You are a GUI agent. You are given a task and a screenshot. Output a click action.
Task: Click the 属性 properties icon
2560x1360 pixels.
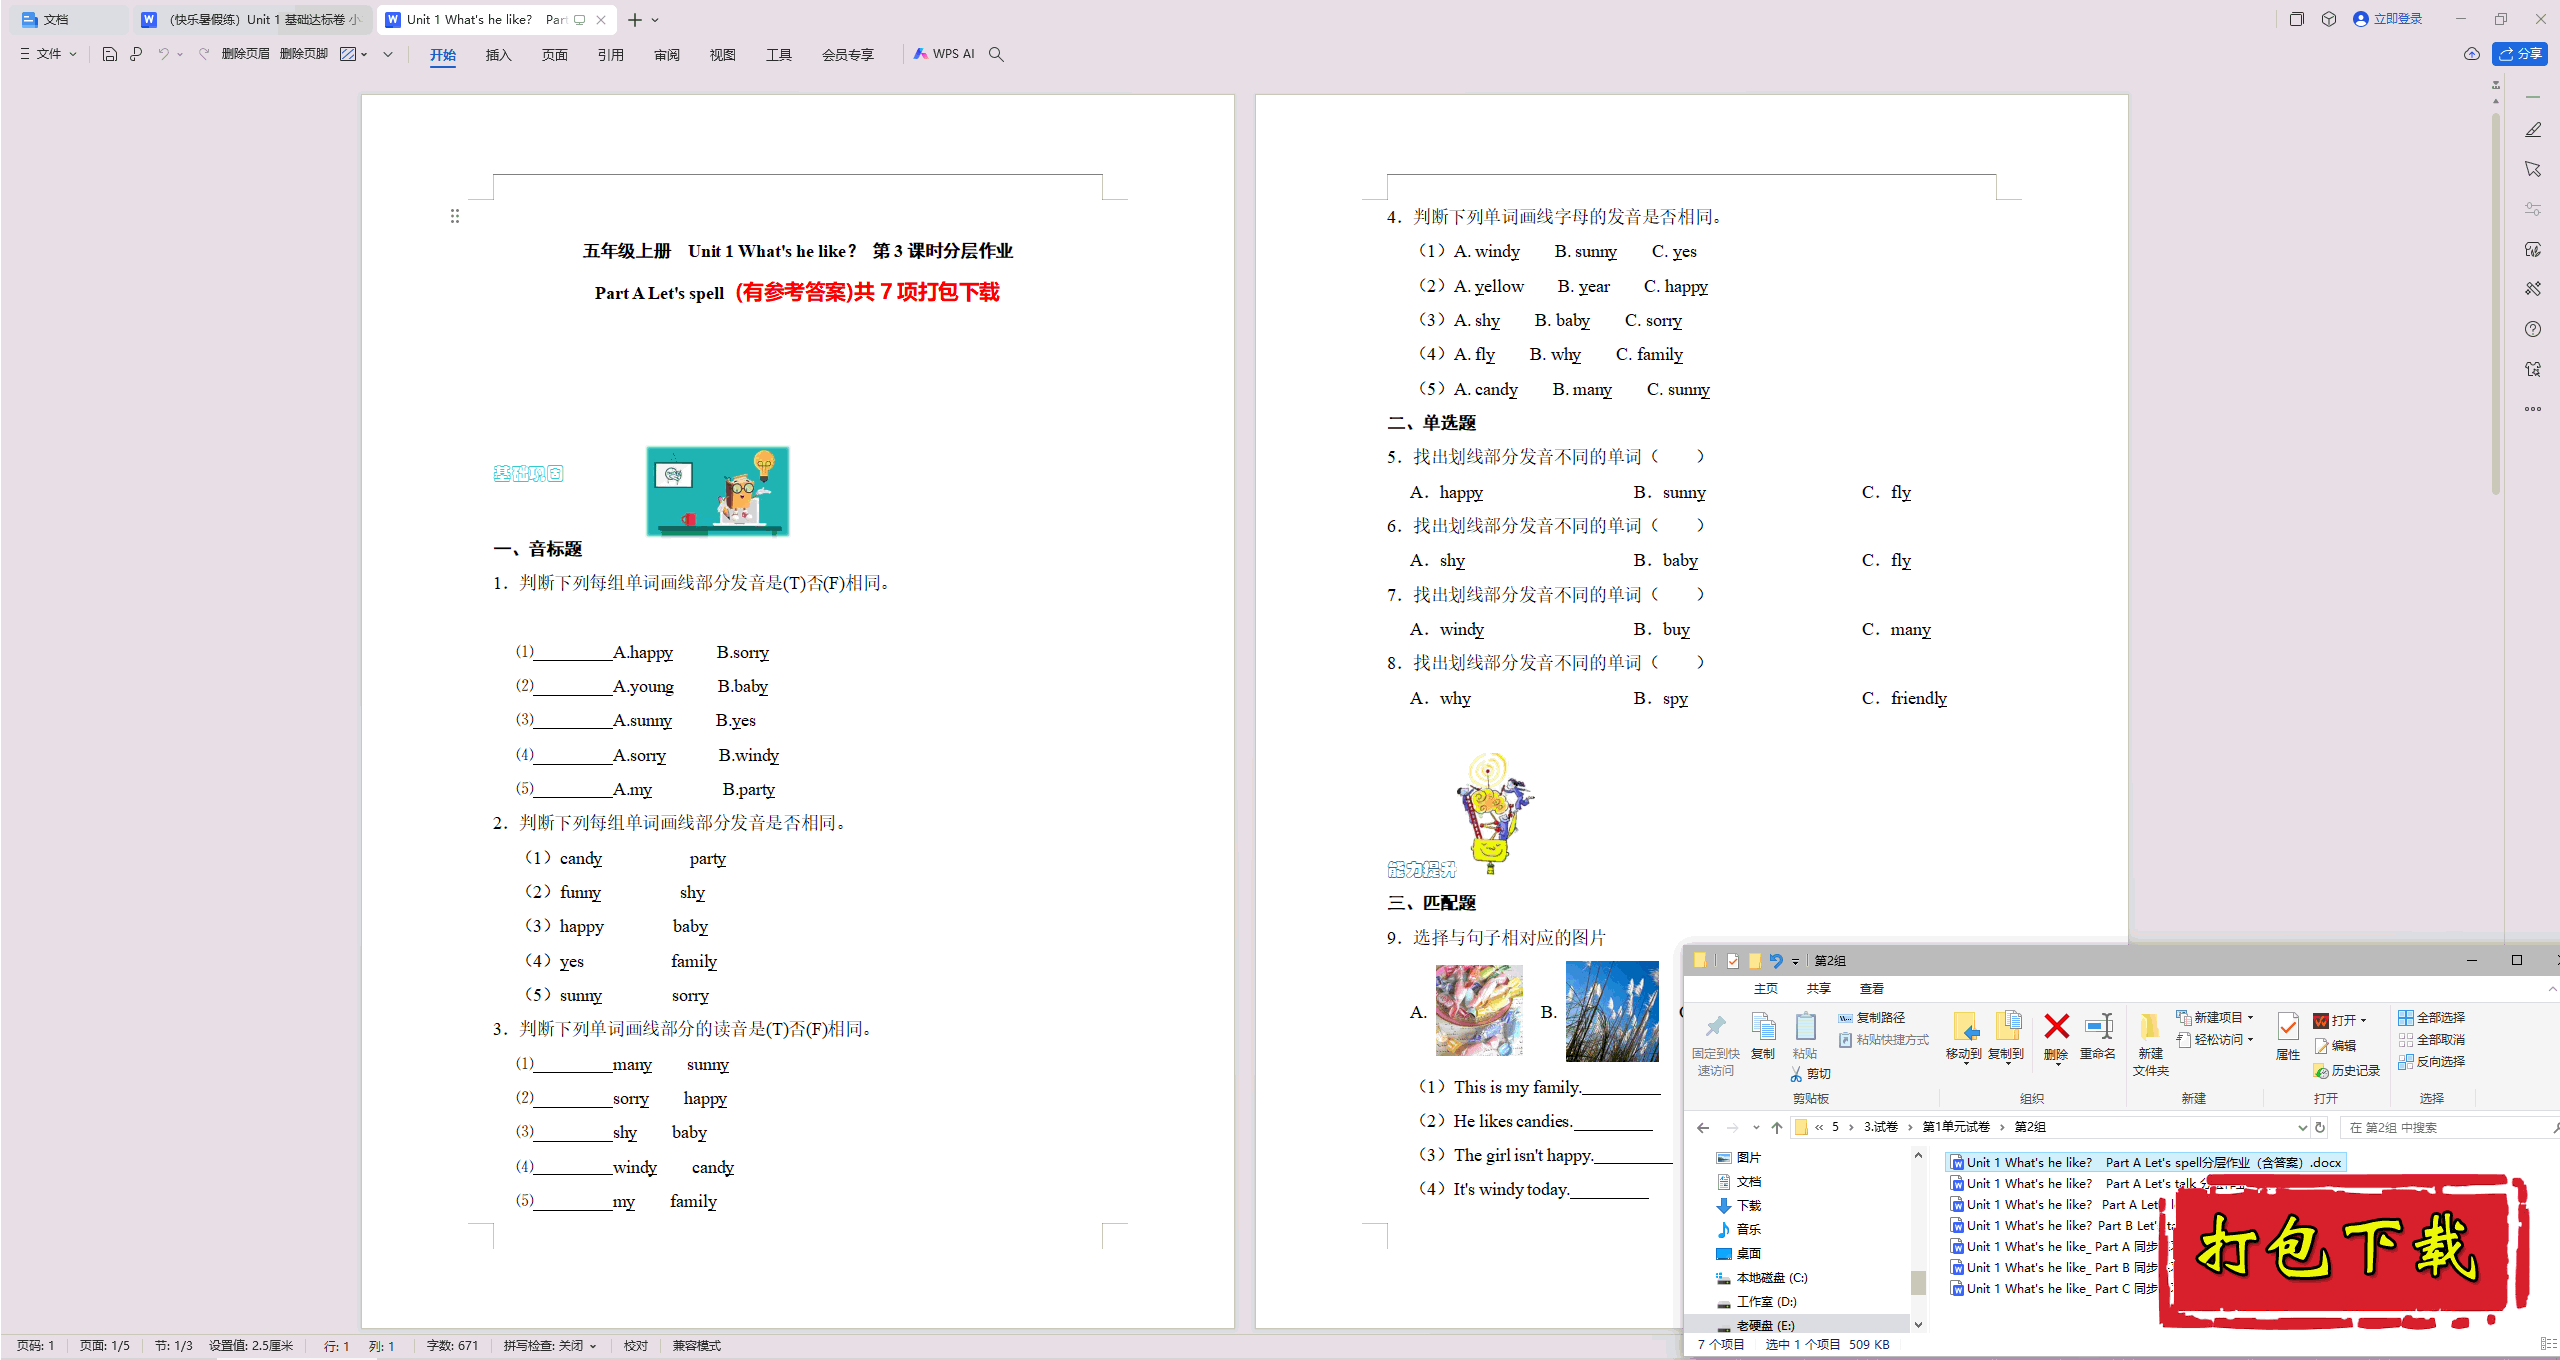(x=2287, y=1036)
